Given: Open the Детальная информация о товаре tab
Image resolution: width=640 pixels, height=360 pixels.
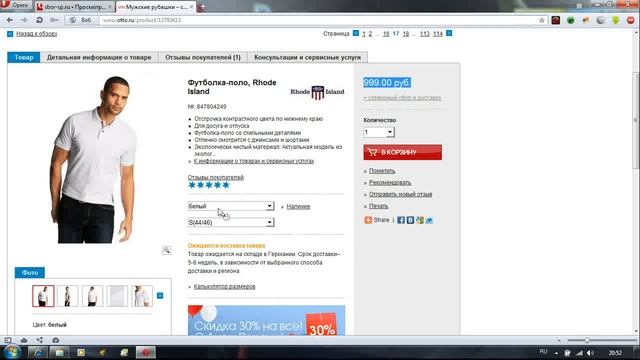Looking at the screenshot, I should click(x=99, y=58).
